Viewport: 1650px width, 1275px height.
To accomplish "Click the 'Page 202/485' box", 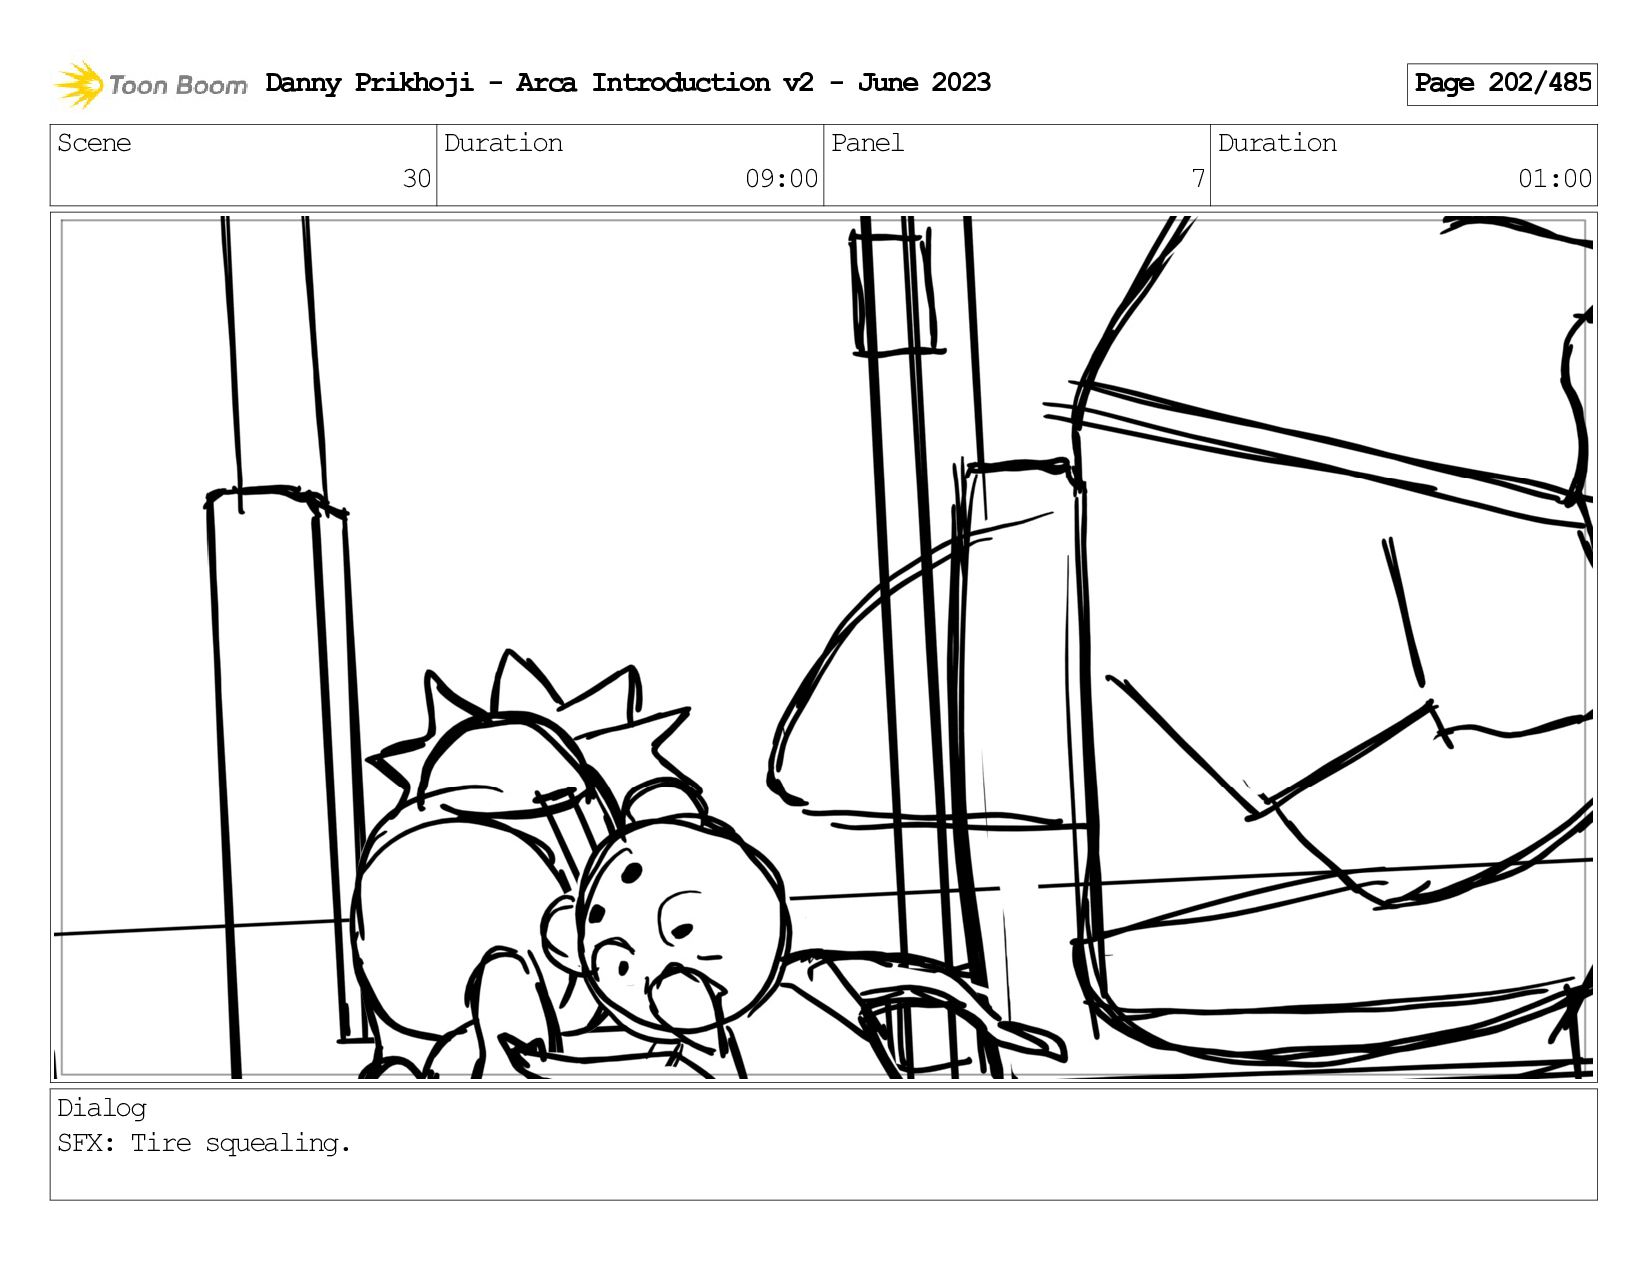I will point(1502,84).
